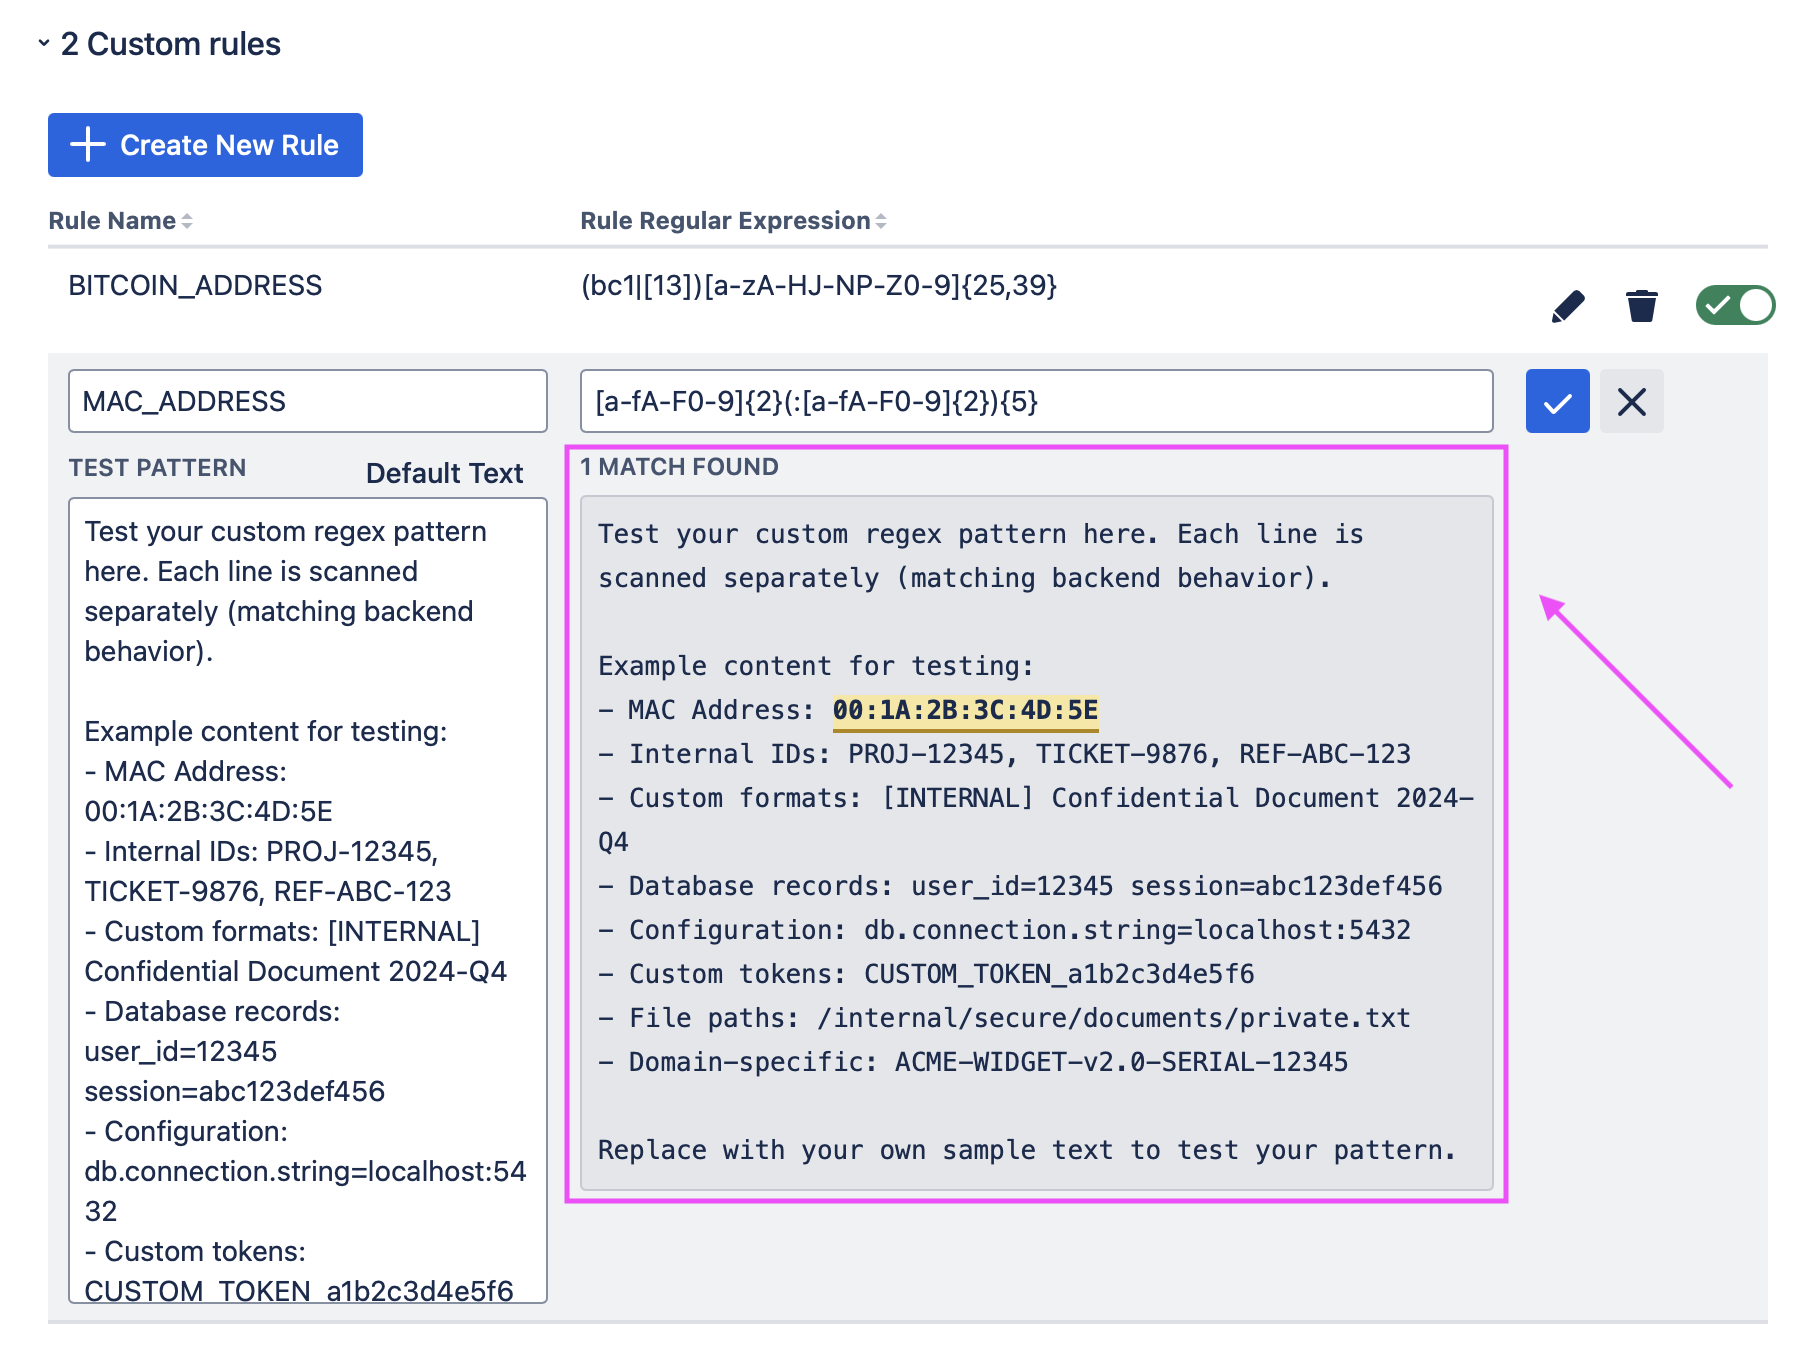Click the 2 Custom rules heading text
The height and width of the screenshot is (1348, 1804).
point(171,44)
